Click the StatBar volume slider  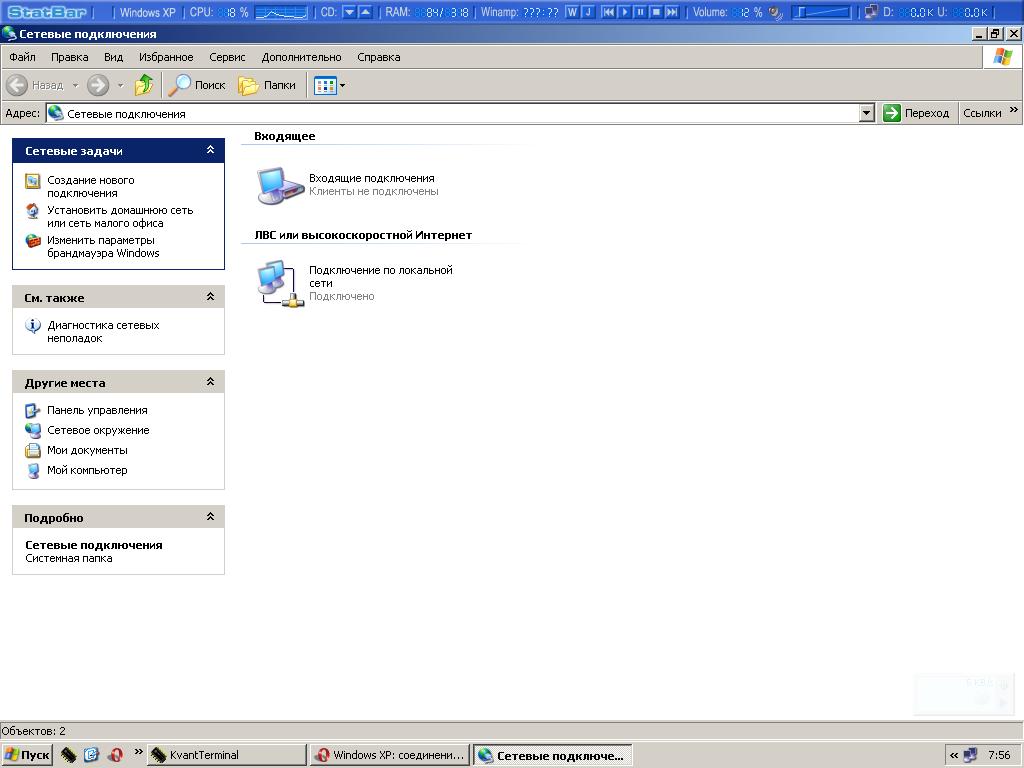click(821, 13)
